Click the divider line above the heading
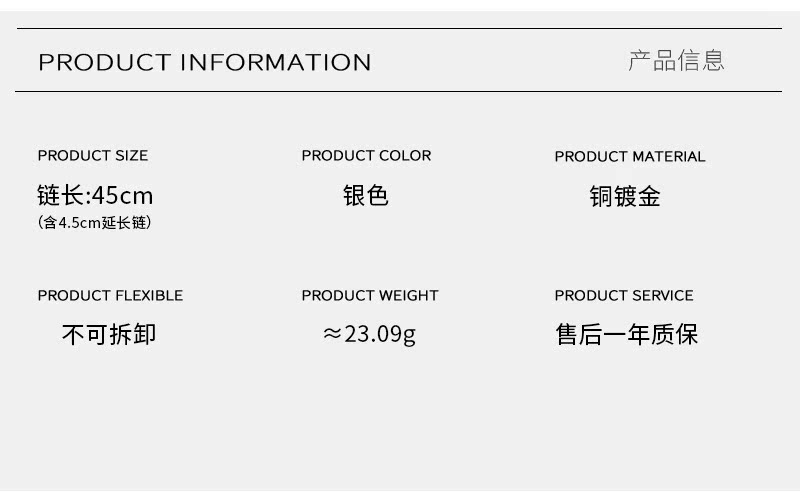The height and width of the screenshot is (504, 800). [400, 29]
